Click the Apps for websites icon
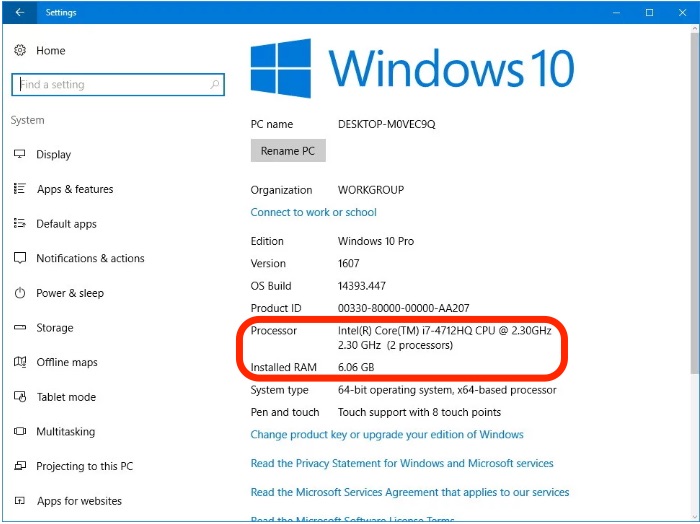Image resolution: width=700 pixels, height=524 pixels. [x=20, y=500]
